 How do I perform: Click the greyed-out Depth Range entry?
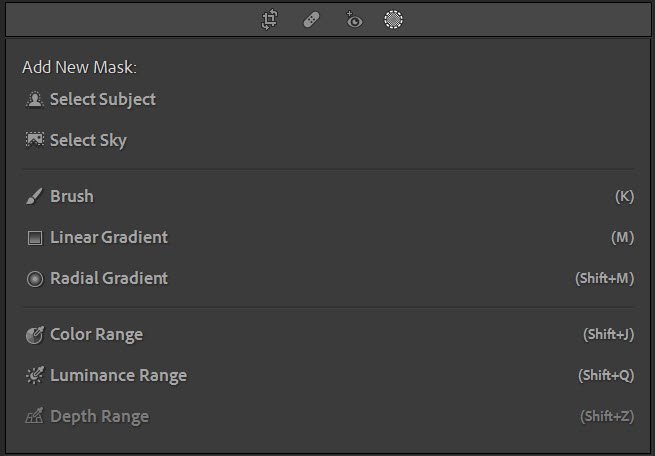point(99,417)
